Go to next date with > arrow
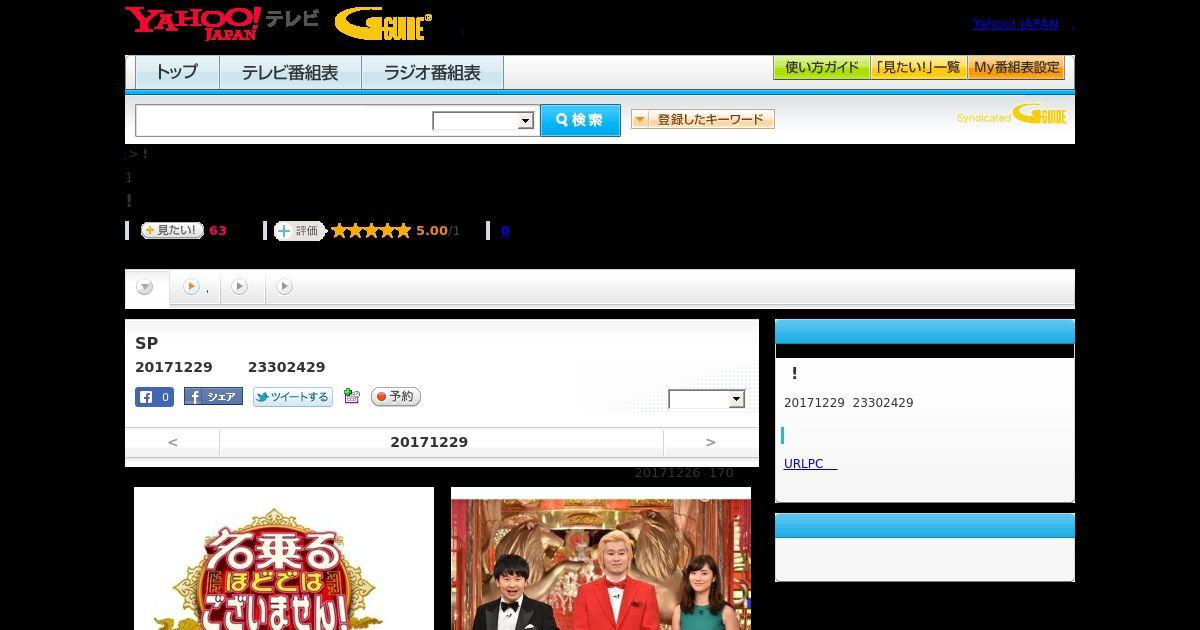Viewport: 1200px width, 630px height. point(711,442)
